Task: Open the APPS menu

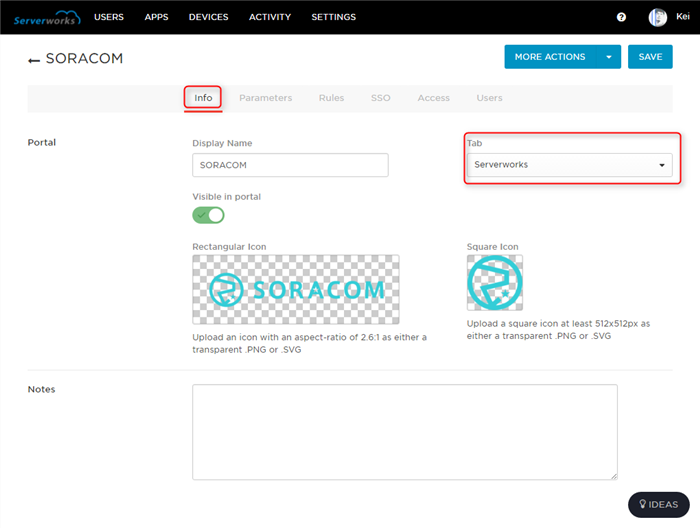Action: pyautogui.click(x=156, y=17)
